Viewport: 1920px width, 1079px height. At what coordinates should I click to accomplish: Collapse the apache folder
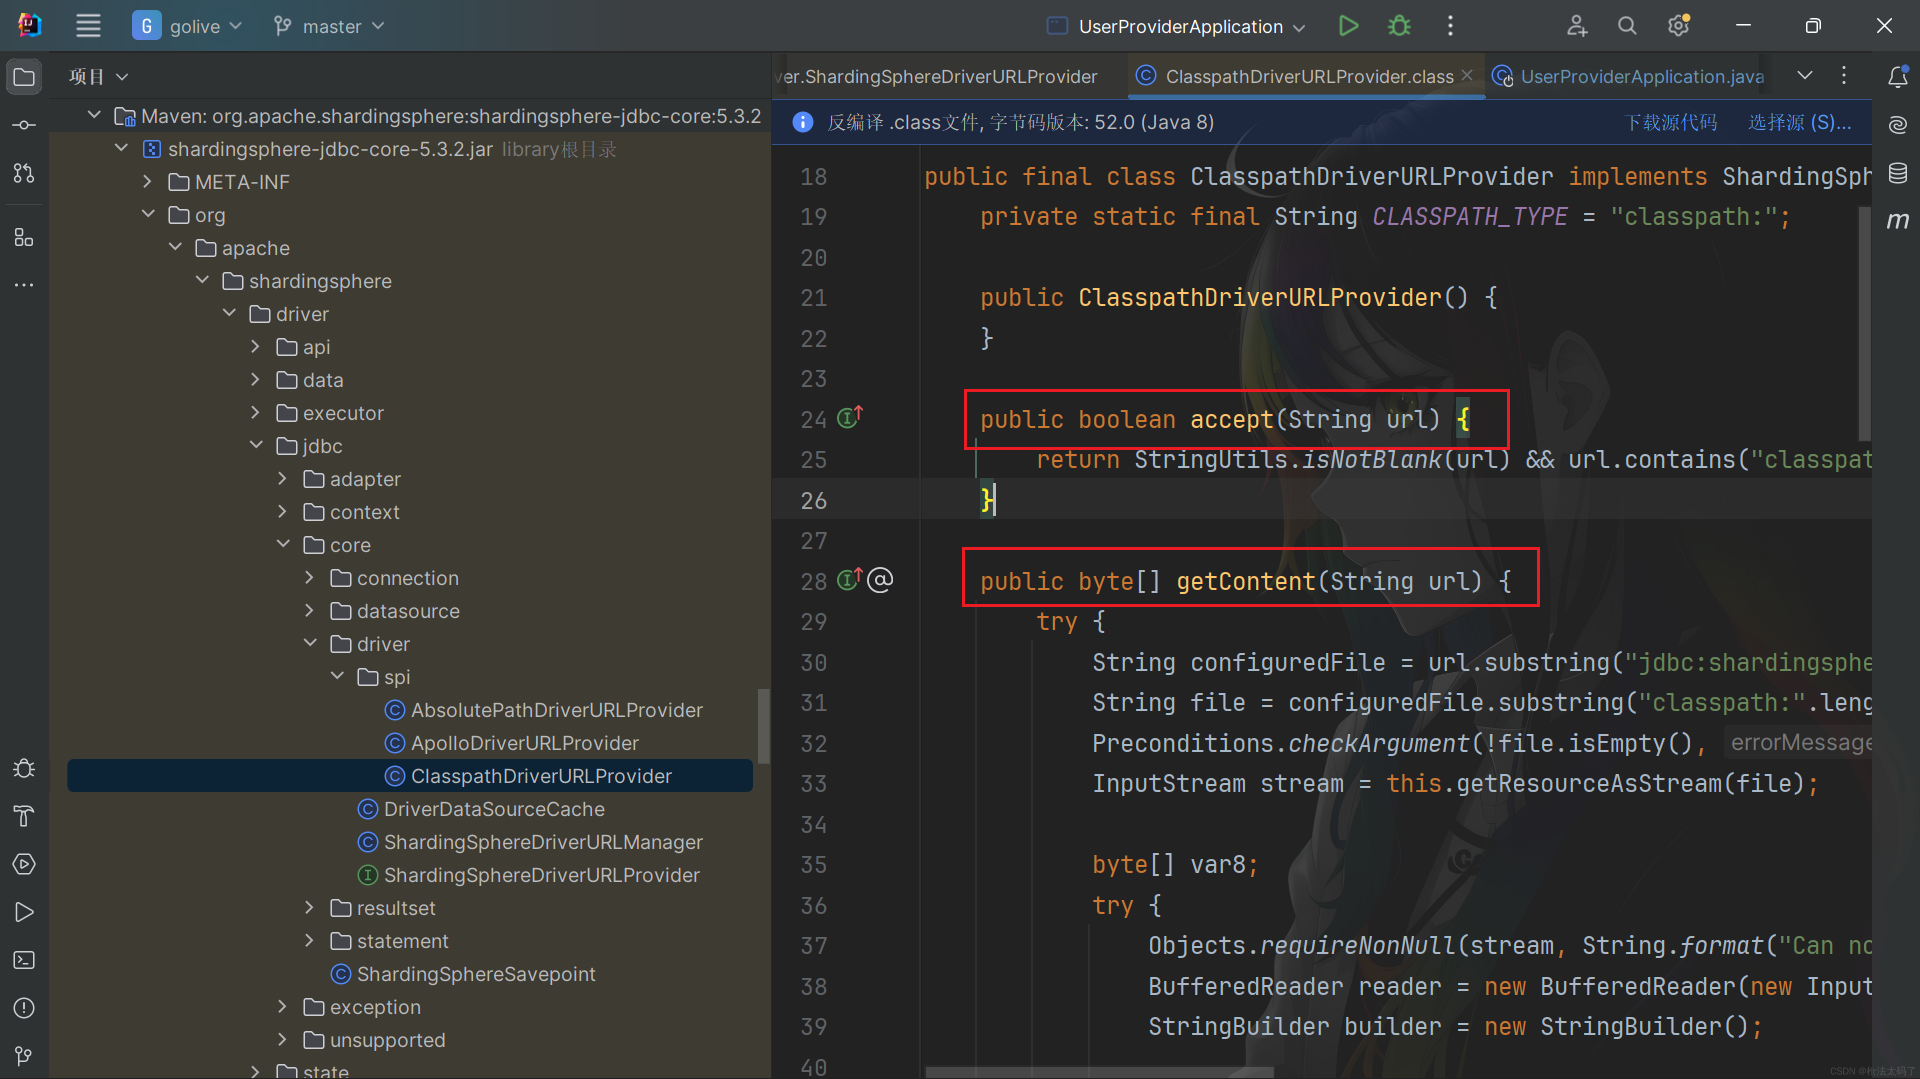pyautogui.click(x=175, y=247)
